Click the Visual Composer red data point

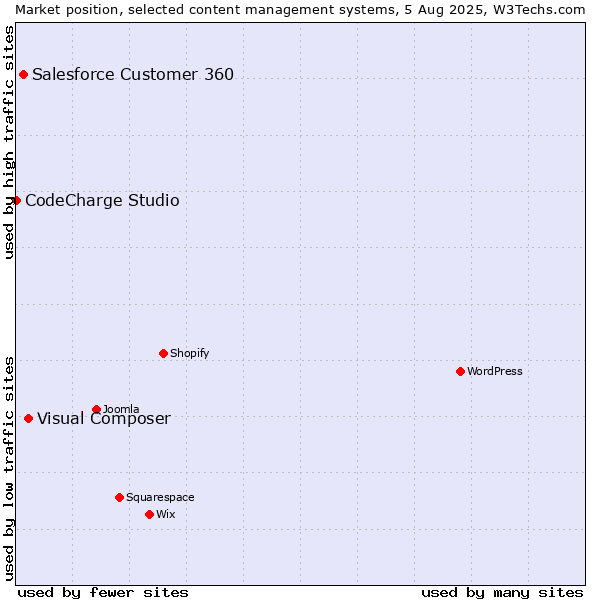click(x=28, y=419)
